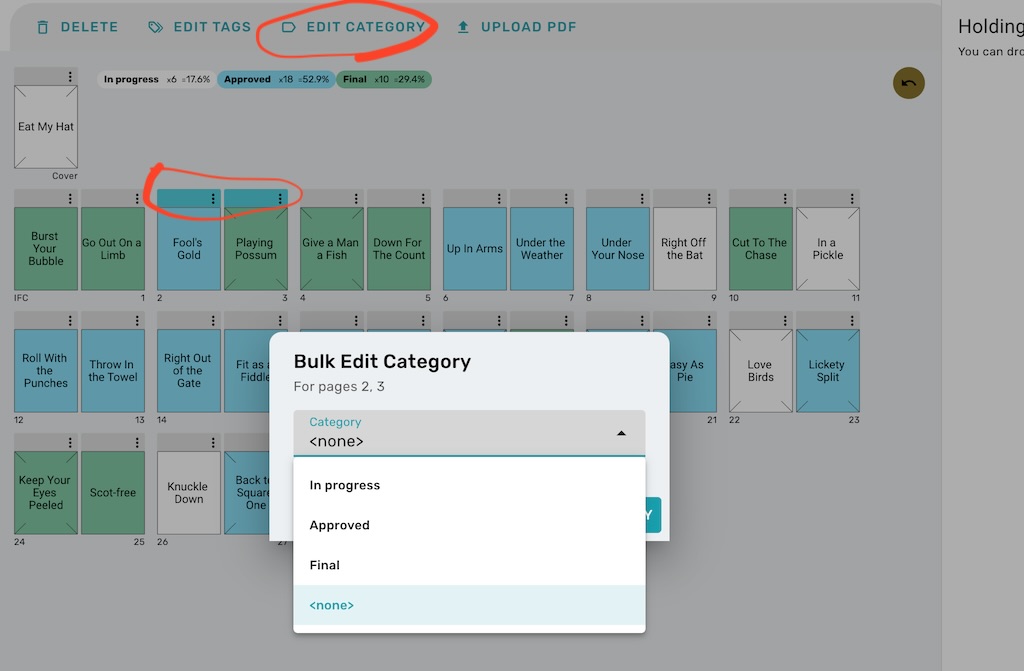Select the Cut To The Chase page thumbnail

[x=760, y=250]
